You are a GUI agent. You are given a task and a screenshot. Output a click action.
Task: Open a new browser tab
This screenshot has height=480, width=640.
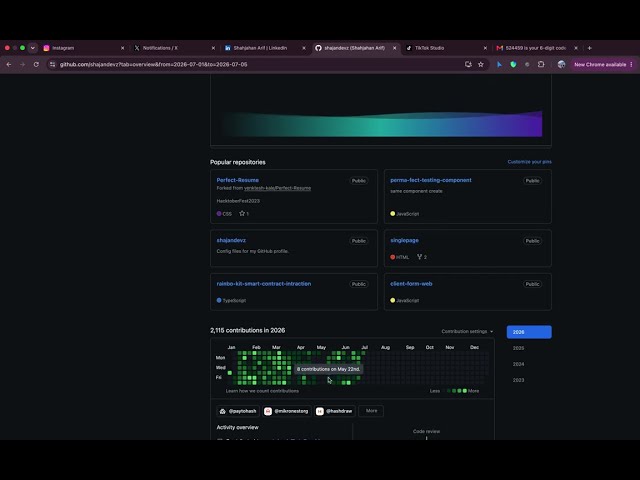pyautogui.click(x=589, y=48)
